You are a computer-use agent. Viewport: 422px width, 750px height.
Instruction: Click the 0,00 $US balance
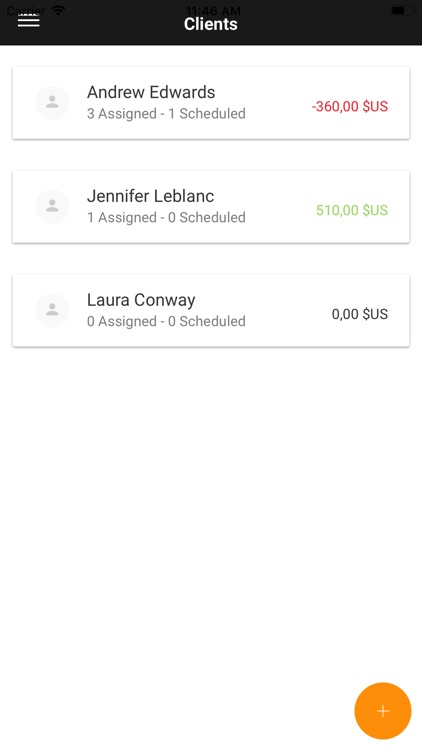click(x=360, y=314)
